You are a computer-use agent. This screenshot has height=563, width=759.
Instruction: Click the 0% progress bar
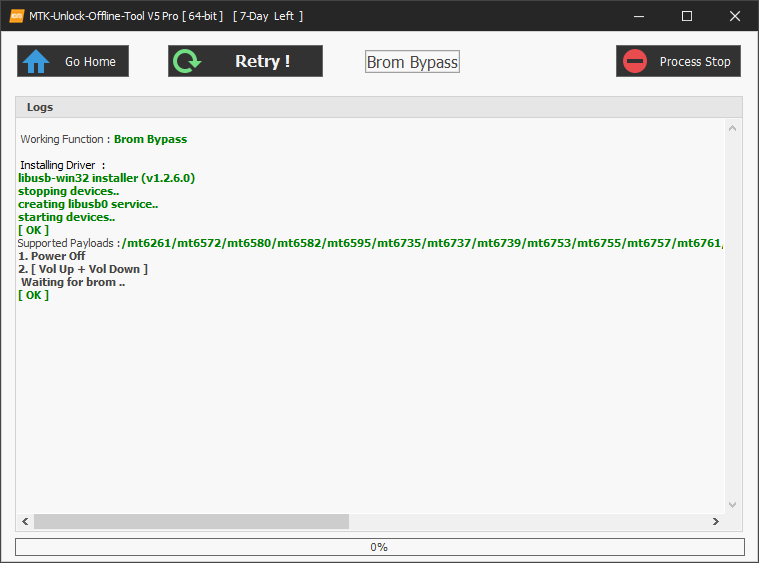pos(379,547)
